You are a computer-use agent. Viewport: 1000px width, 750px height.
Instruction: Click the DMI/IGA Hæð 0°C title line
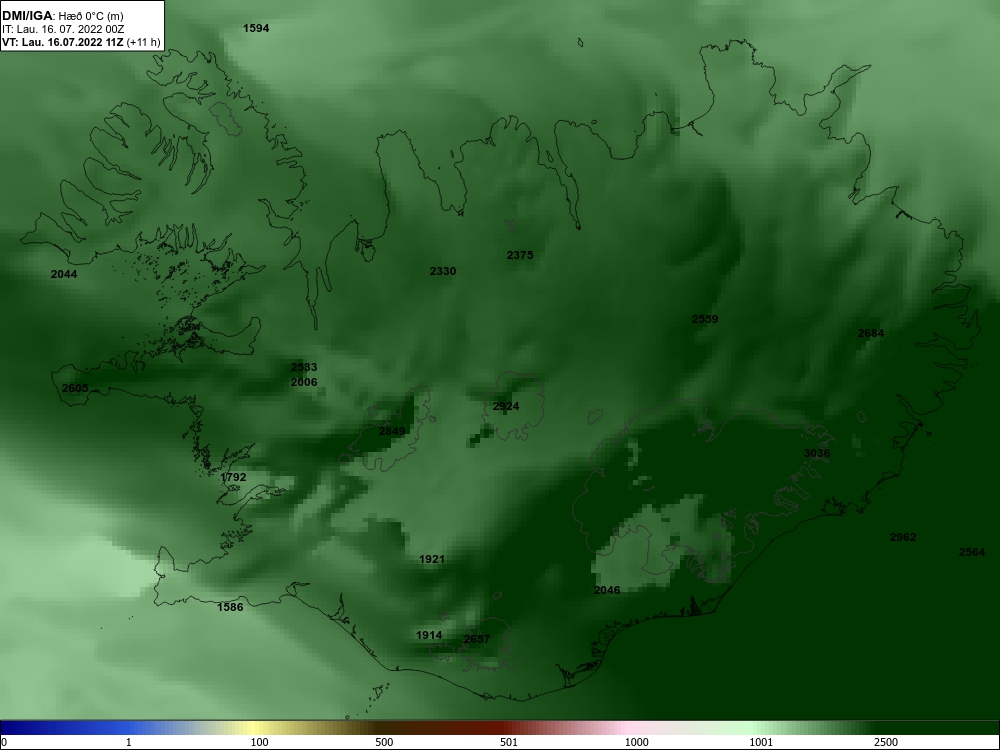(62, 15)
